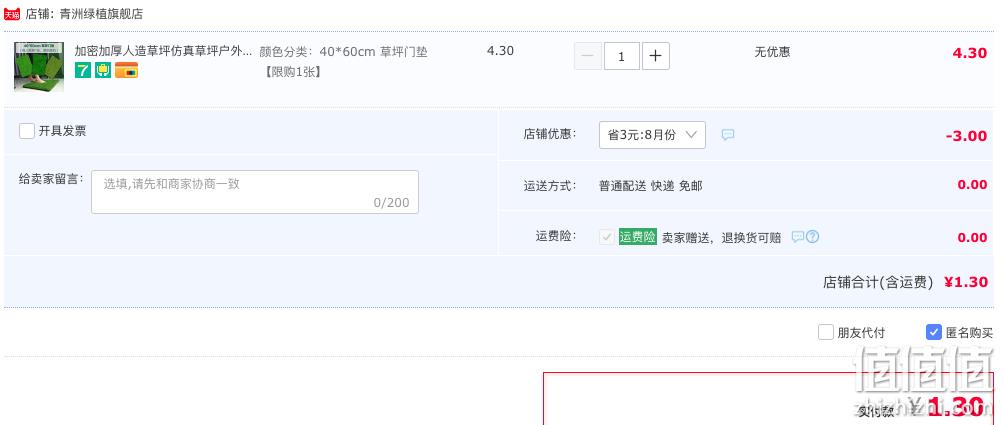Image resolution: width=1003 pixels, height=425 pixels.
Task: Check the 朋友代付 checkbox
Action: pyautogui.click(x=826, y=332)
